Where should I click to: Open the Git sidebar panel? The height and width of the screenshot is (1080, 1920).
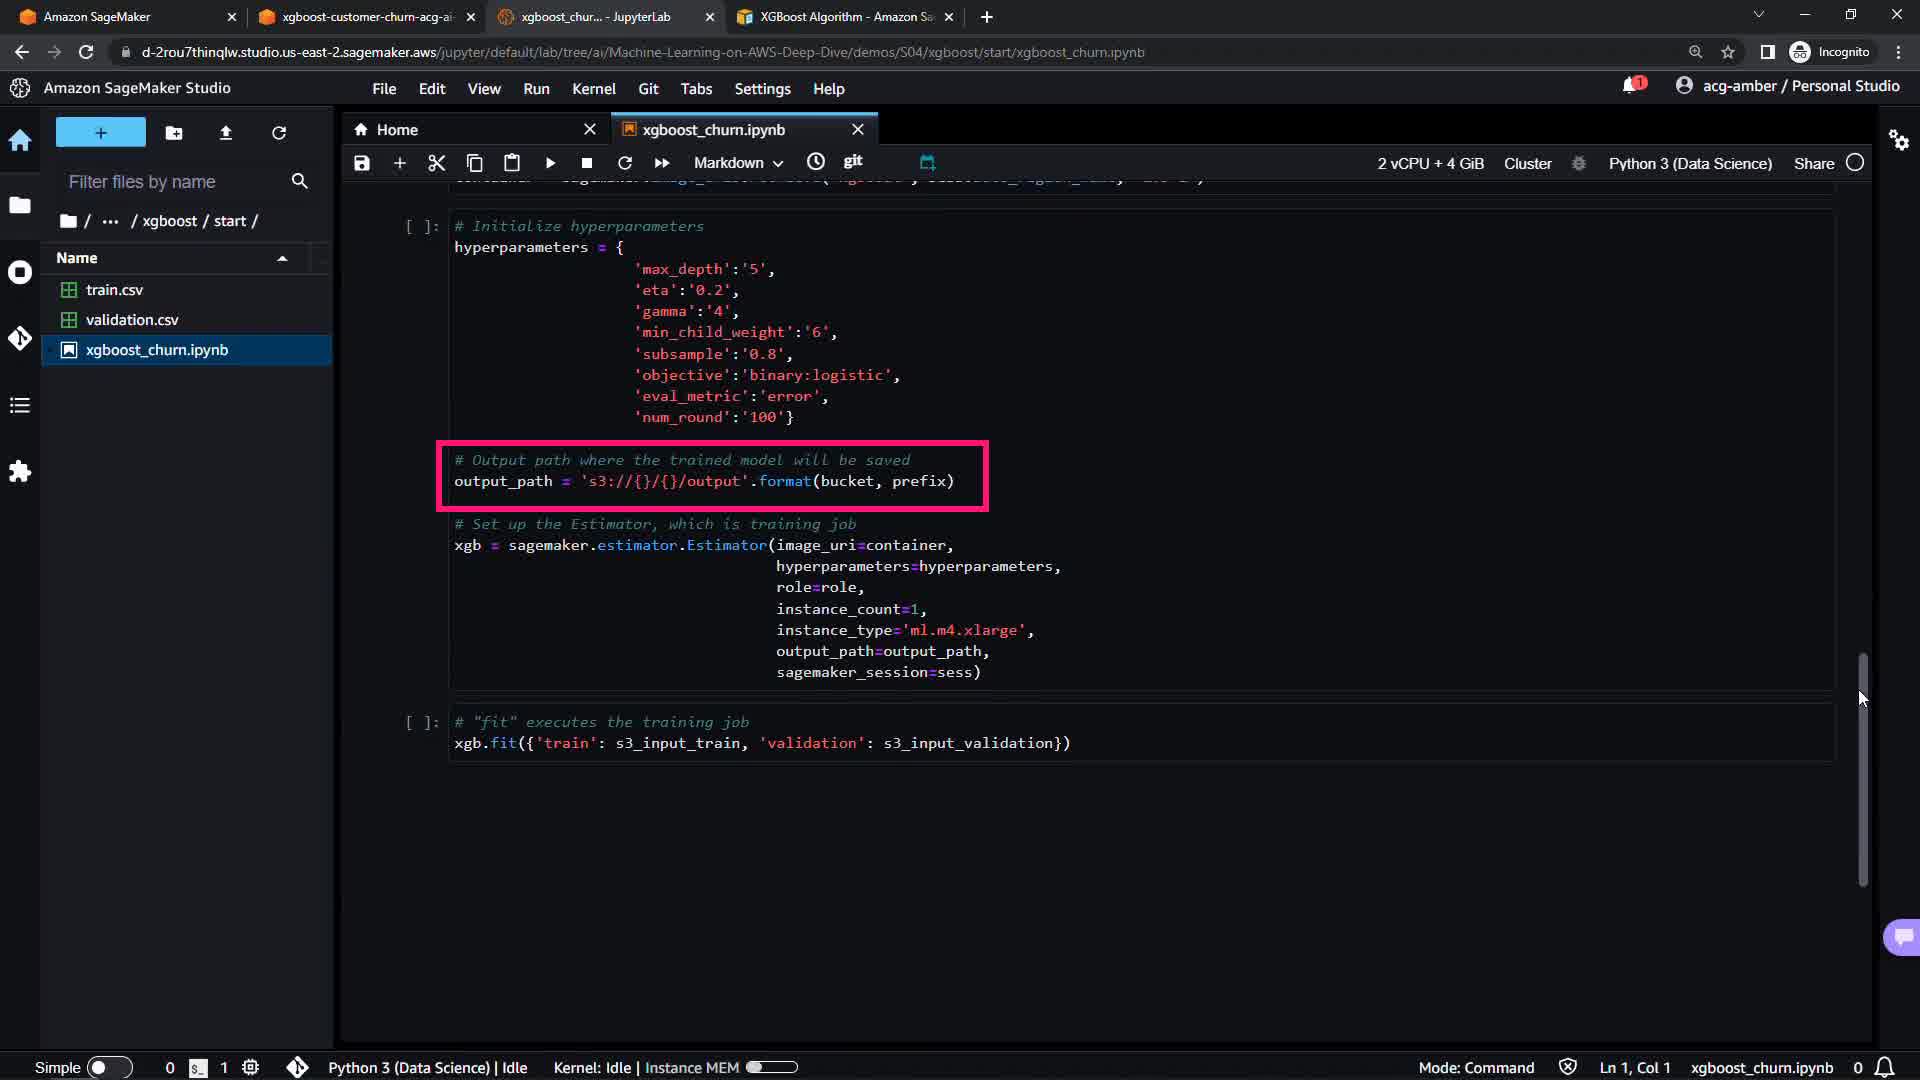[20, 339]
